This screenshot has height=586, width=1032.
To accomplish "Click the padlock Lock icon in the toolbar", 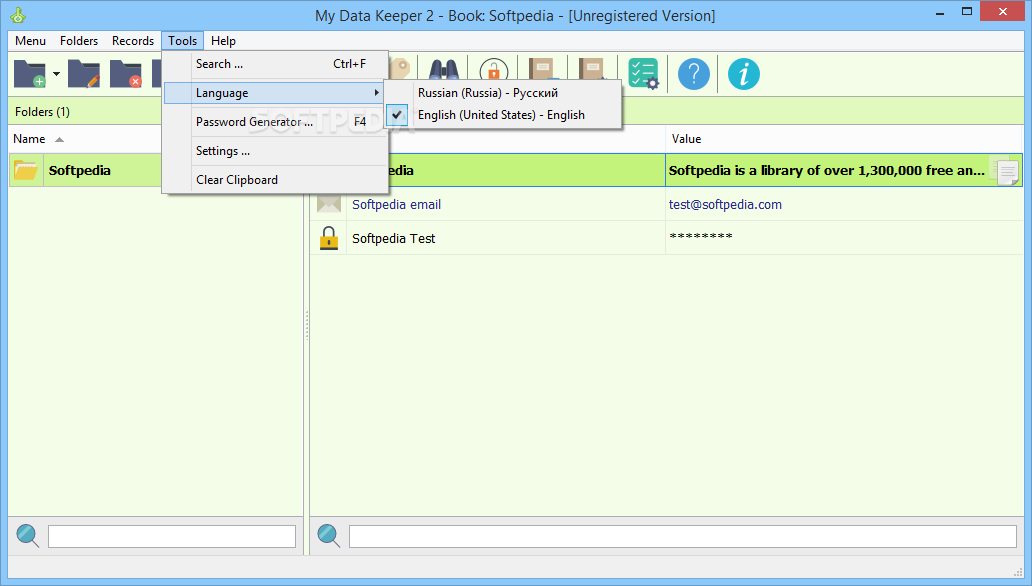I will pos(494,69).
